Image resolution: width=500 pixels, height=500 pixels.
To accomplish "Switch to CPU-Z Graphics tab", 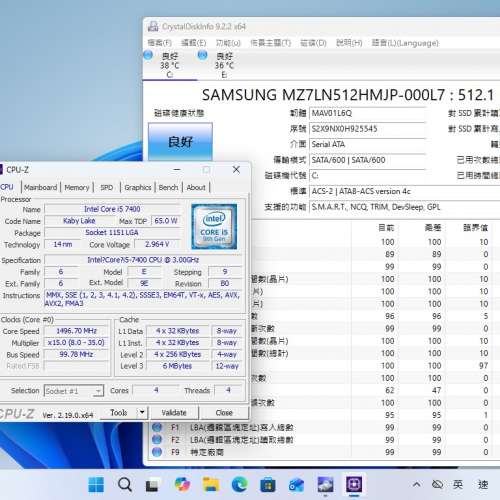I will tap(138, 187).
